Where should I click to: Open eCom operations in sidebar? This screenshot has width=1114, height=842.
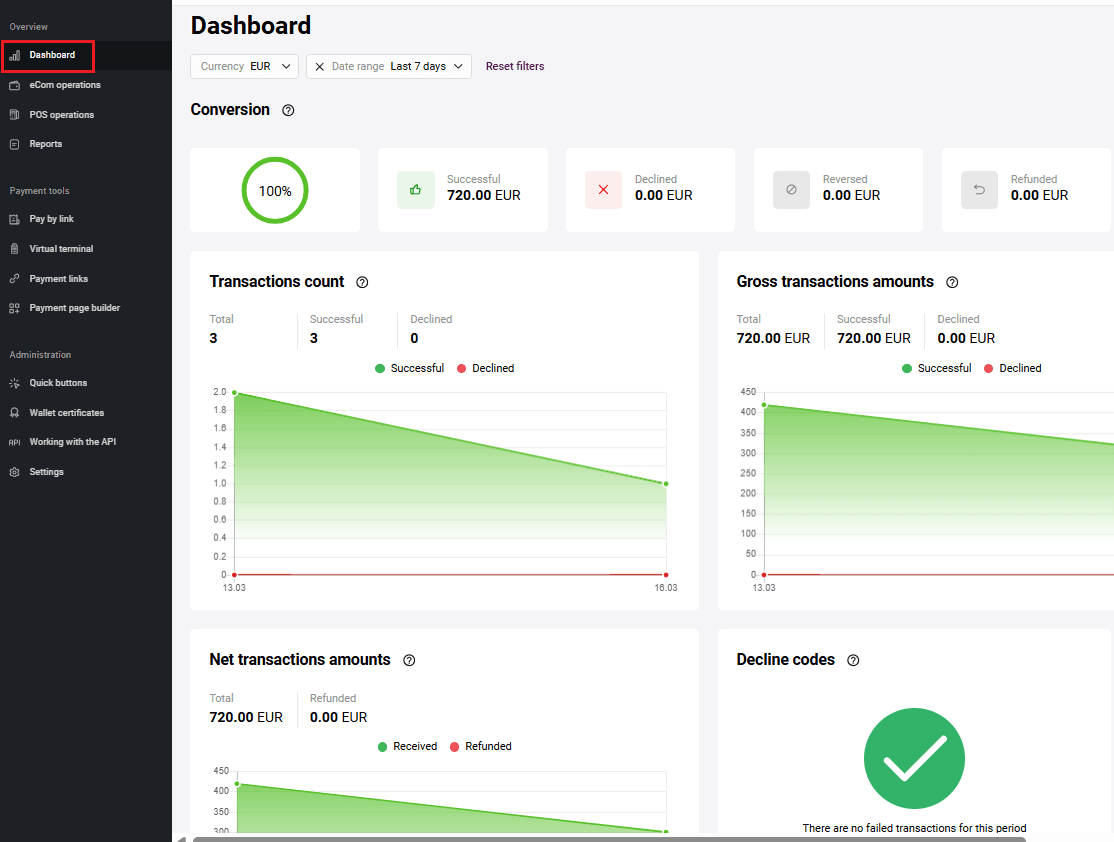pos(64,85)
